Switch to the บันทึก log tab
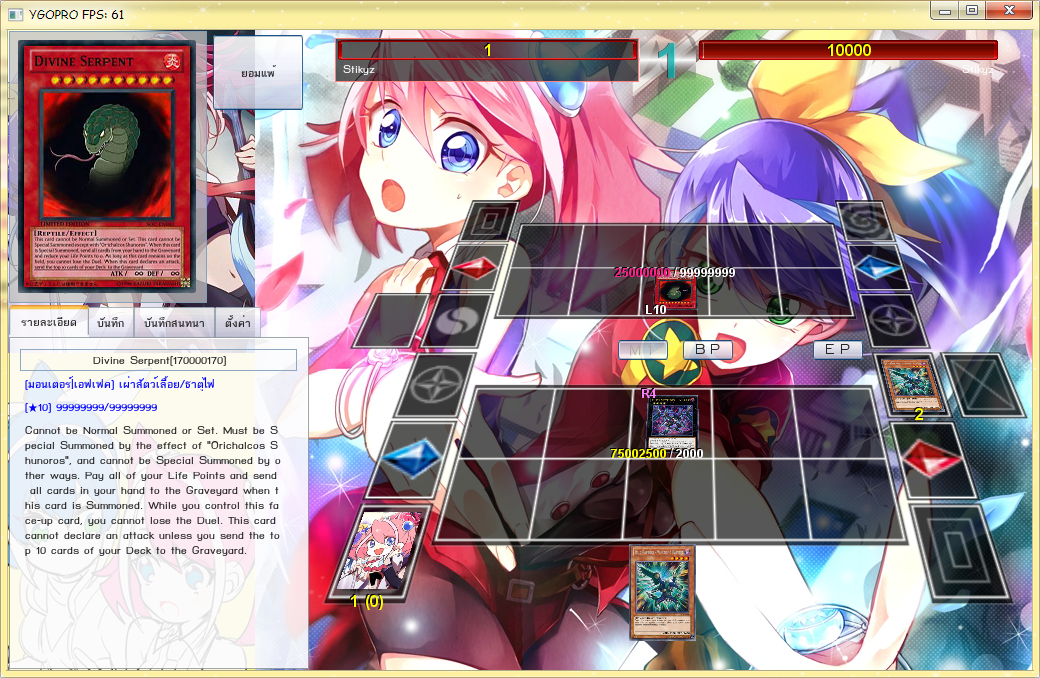 (x=110, y=323)
